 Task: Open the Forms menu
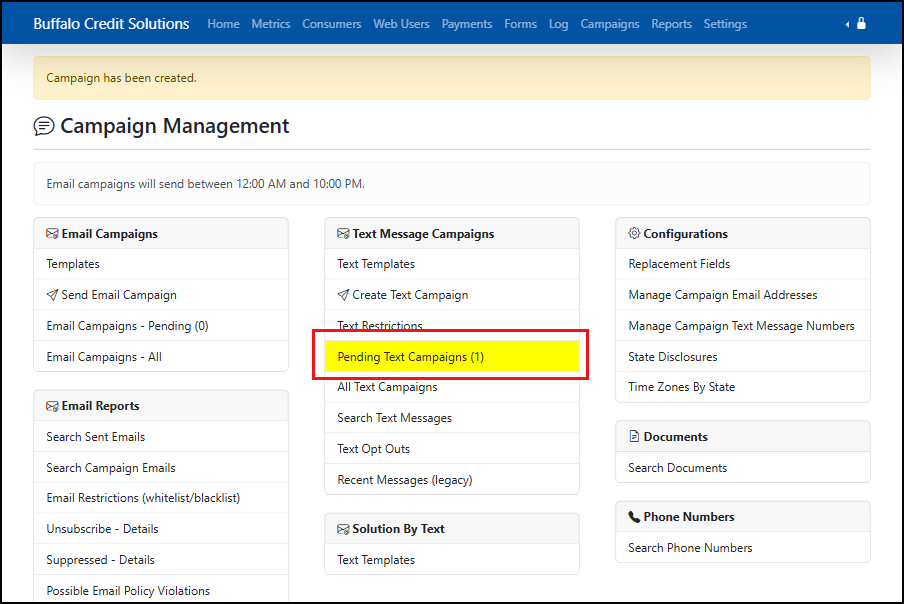coord(521,24)
